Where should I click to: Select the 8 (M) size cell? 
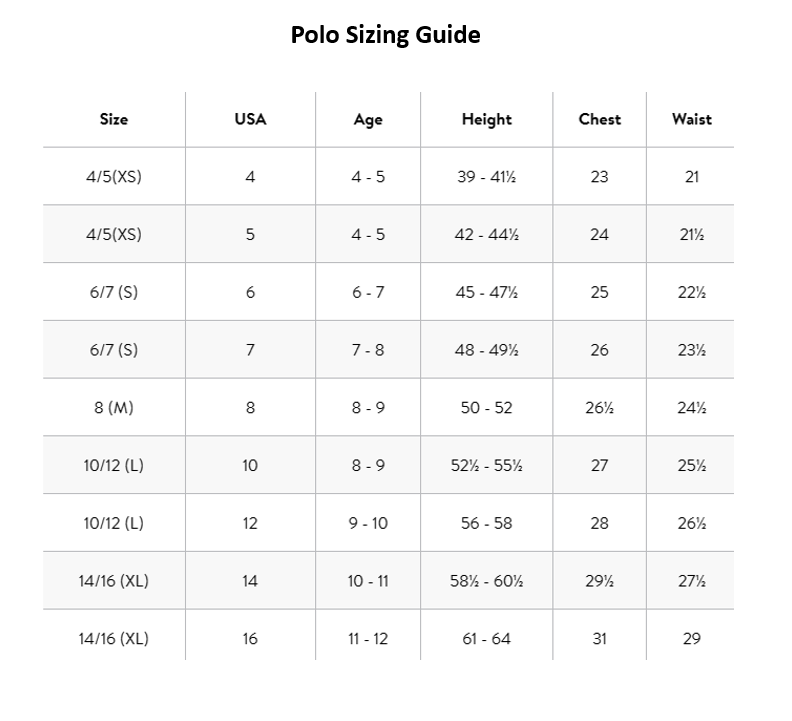[x=114, y=408]
